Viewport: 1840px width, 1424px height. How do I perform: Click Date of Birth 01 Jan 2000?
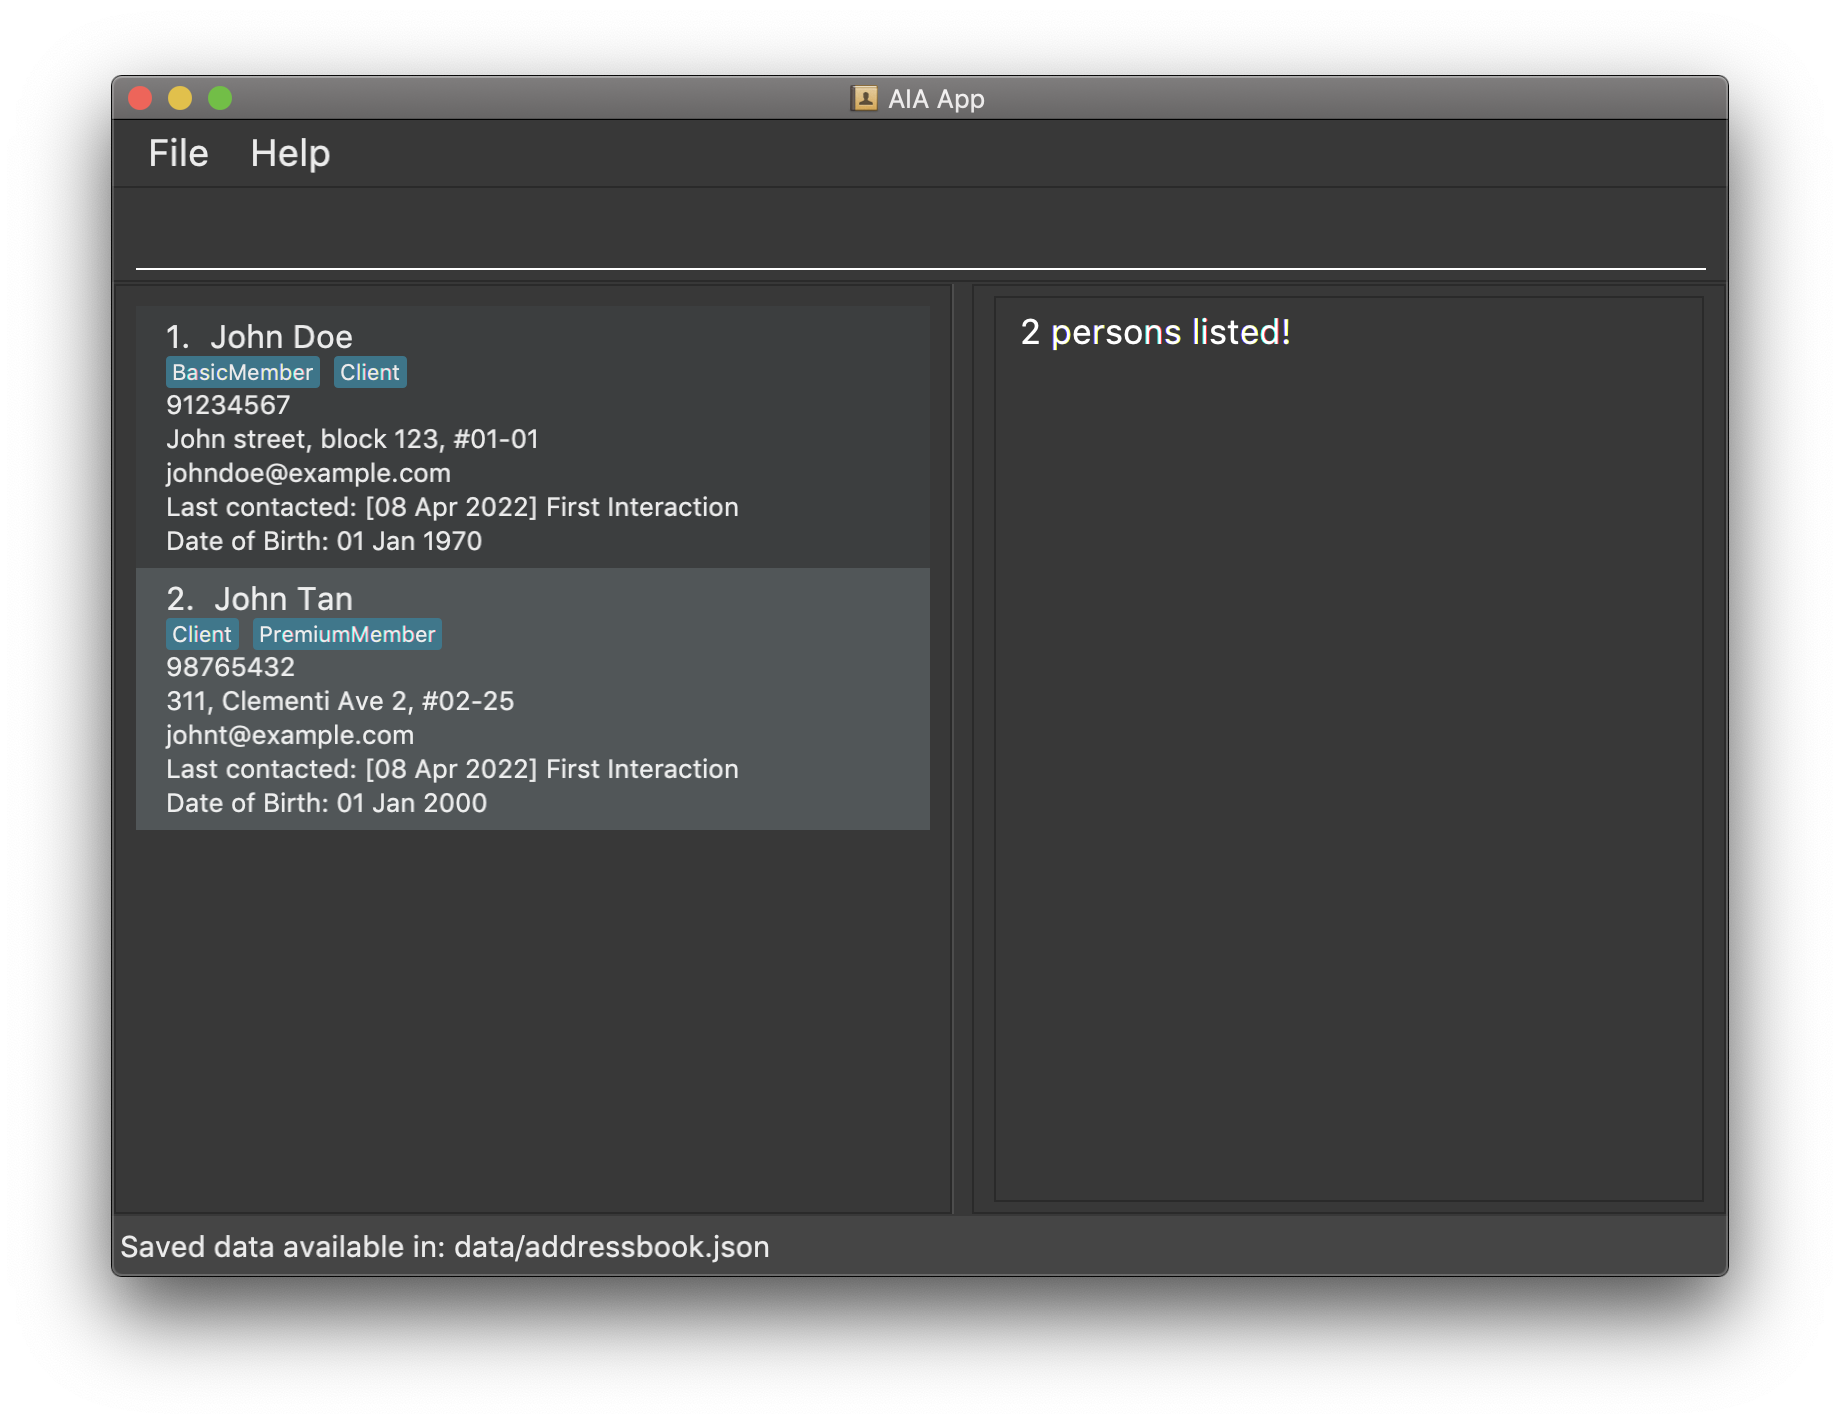[326, 803]
